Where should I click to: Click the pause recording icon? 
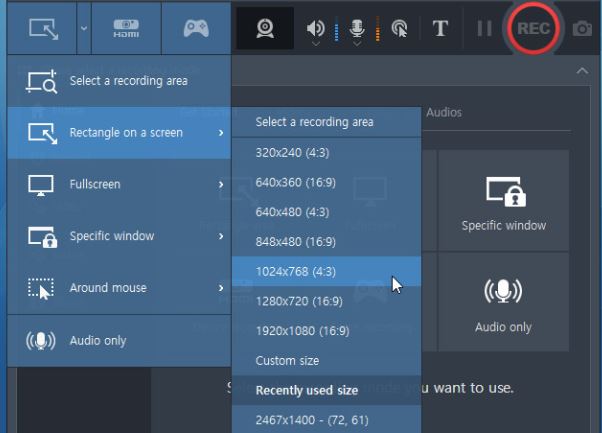coord(484,28)
